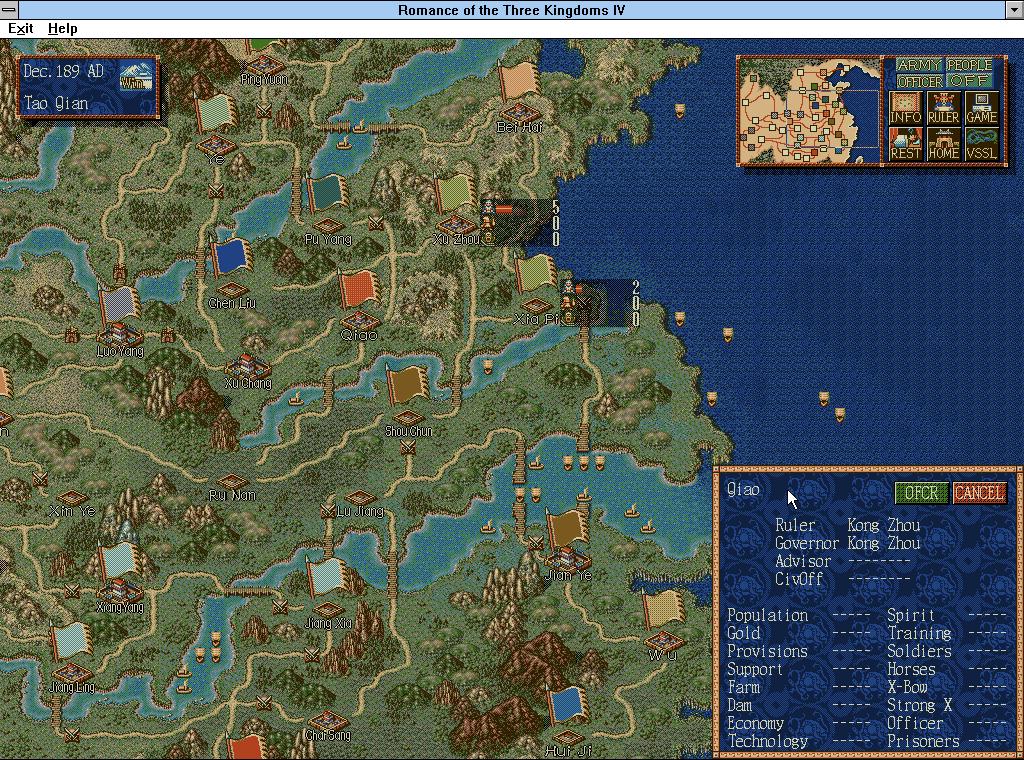Screen dimensions: 1024x760
Task: Open the VSSL command icon
Action: pos(982,144)
